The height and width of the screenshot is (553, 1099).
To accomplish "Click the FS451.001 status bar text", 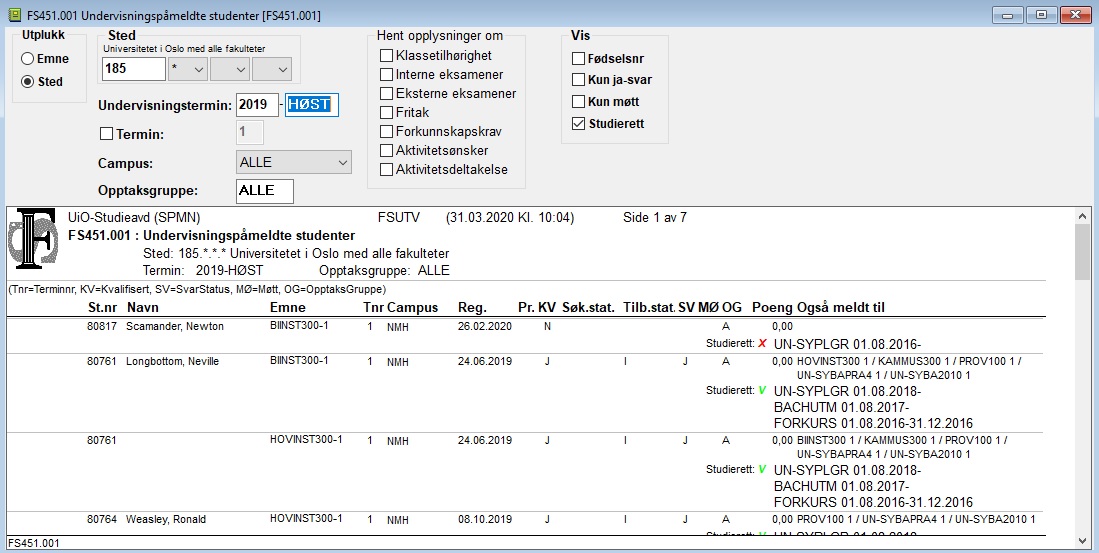I will click(34, 543).
